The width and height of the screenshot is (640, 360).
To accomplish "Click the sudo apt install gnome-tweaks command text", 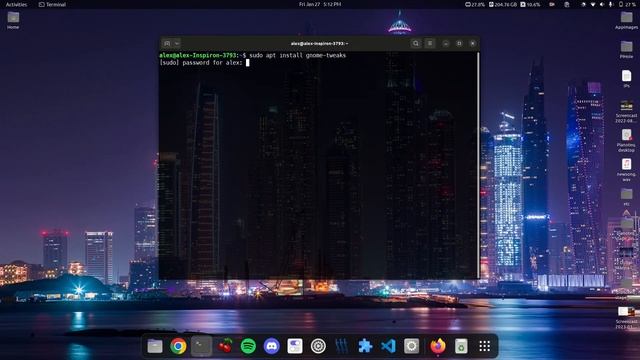I will (x=298, y=55).
